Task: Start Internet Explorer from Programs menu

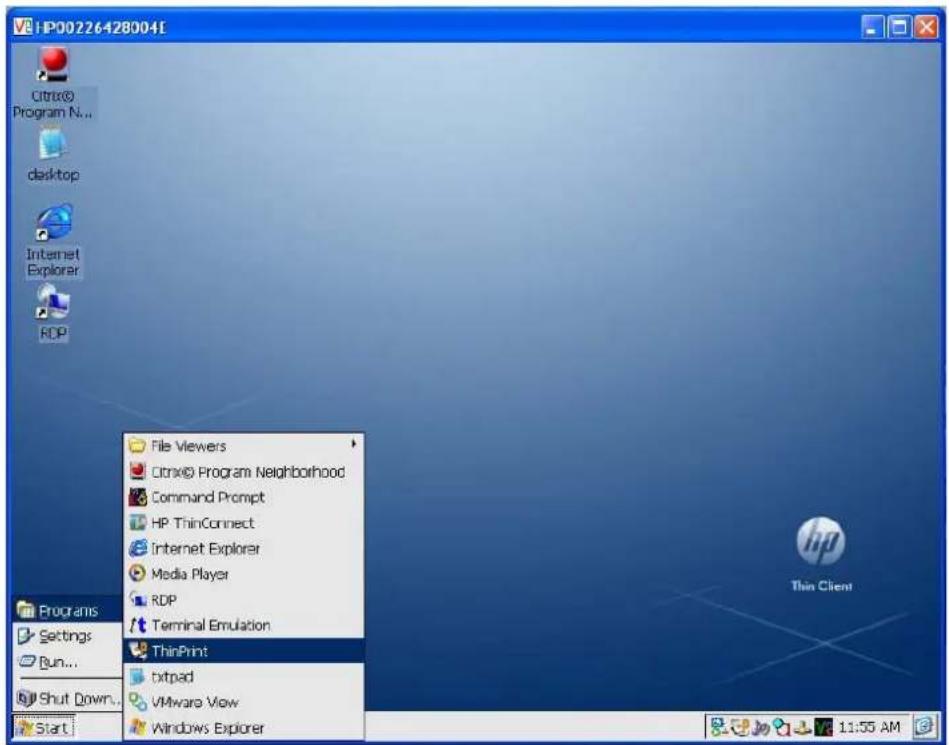Action: tap(243, 548)
